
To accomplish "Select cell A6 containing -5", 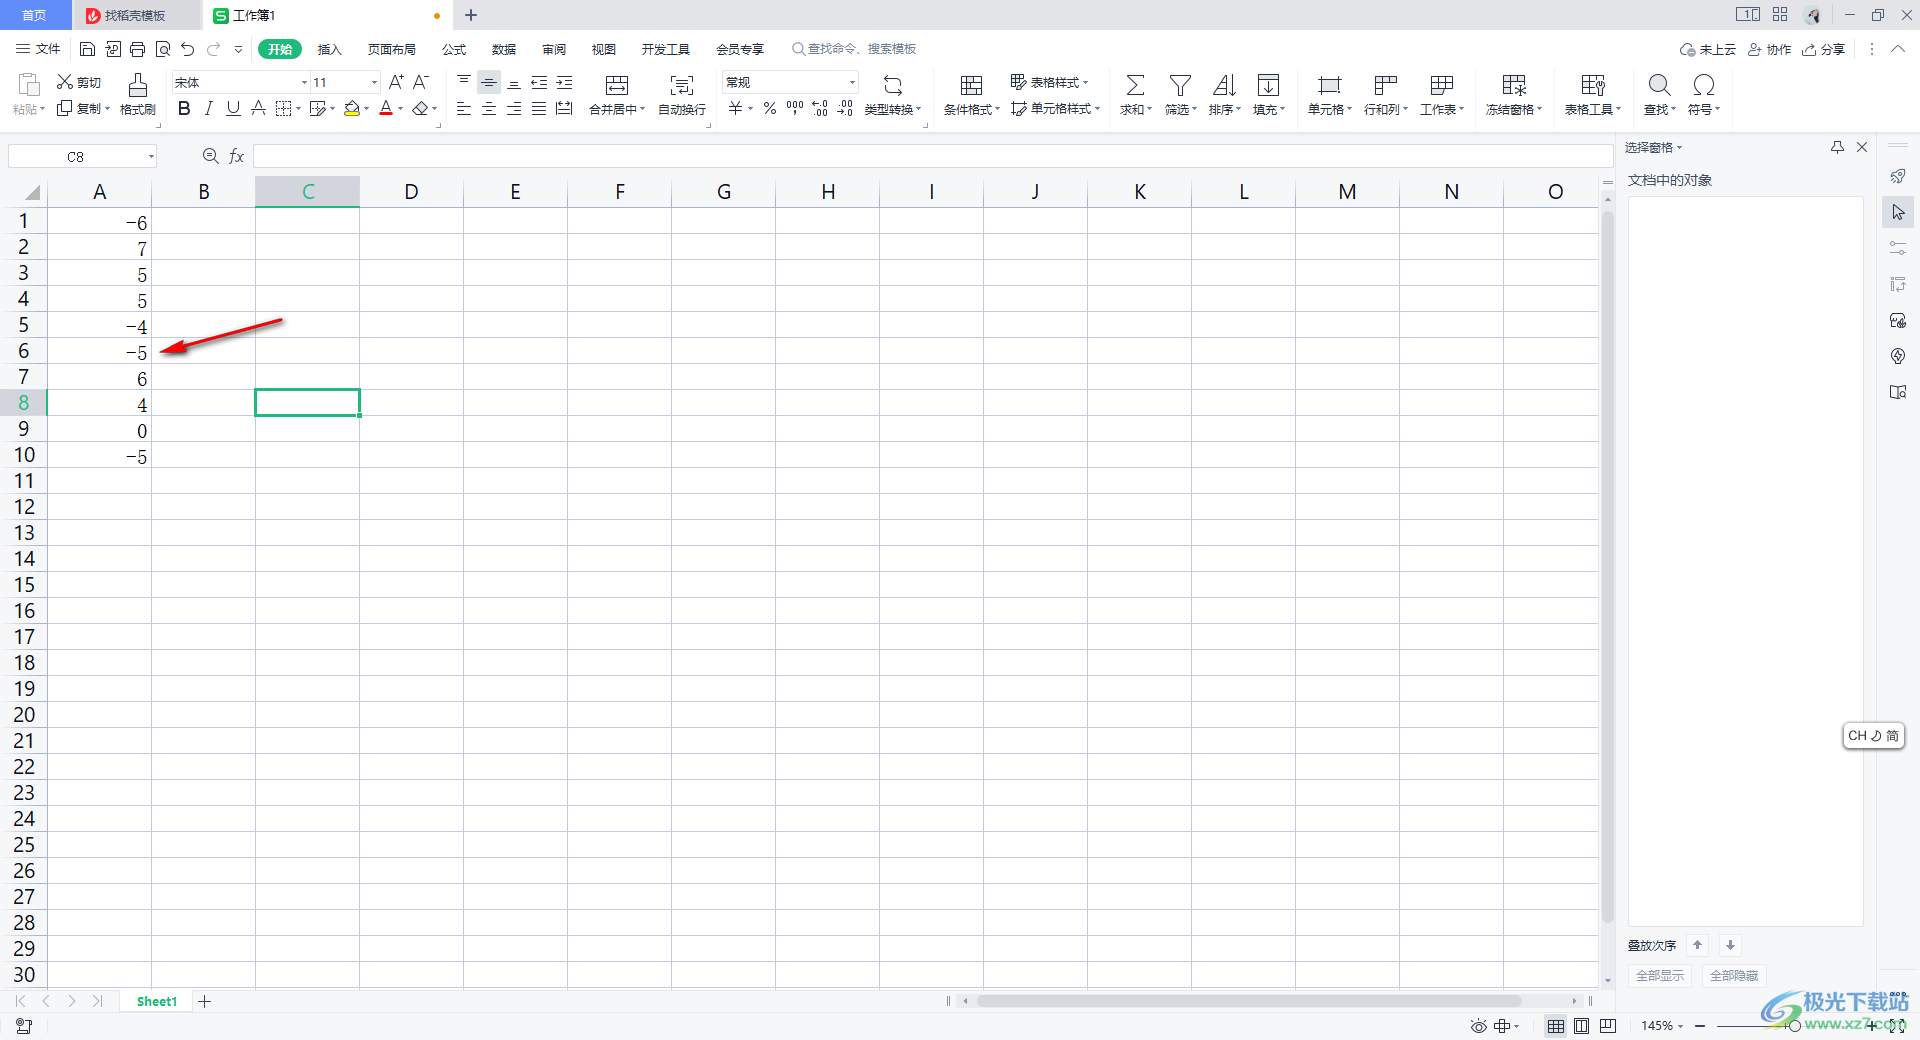I will [100, 351].
